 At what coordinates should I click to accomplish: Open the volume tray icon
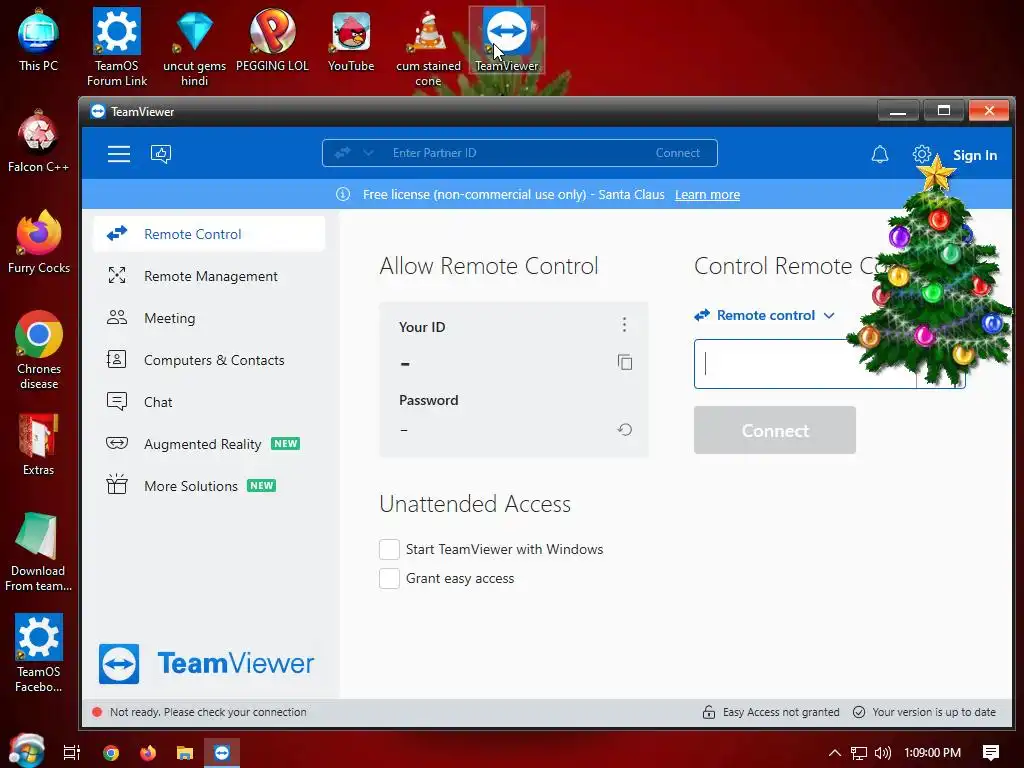[x=882, y=753]
